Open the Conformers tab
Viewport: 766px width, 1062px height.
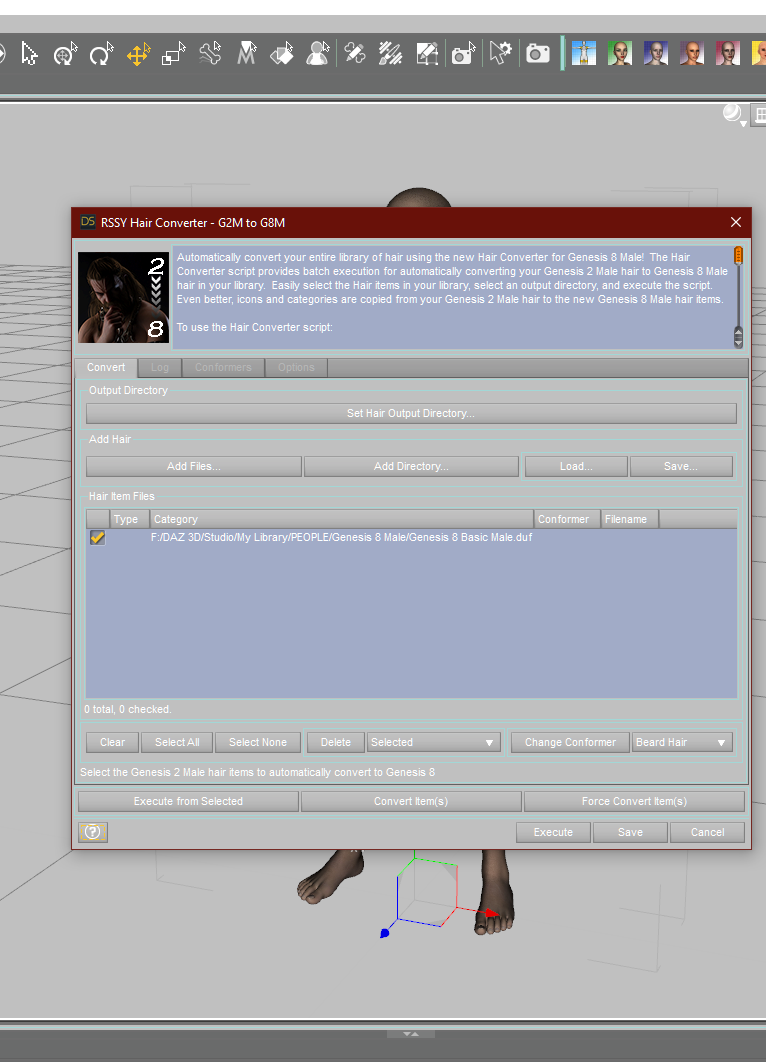pyautogui.click(x=223, y=367)
